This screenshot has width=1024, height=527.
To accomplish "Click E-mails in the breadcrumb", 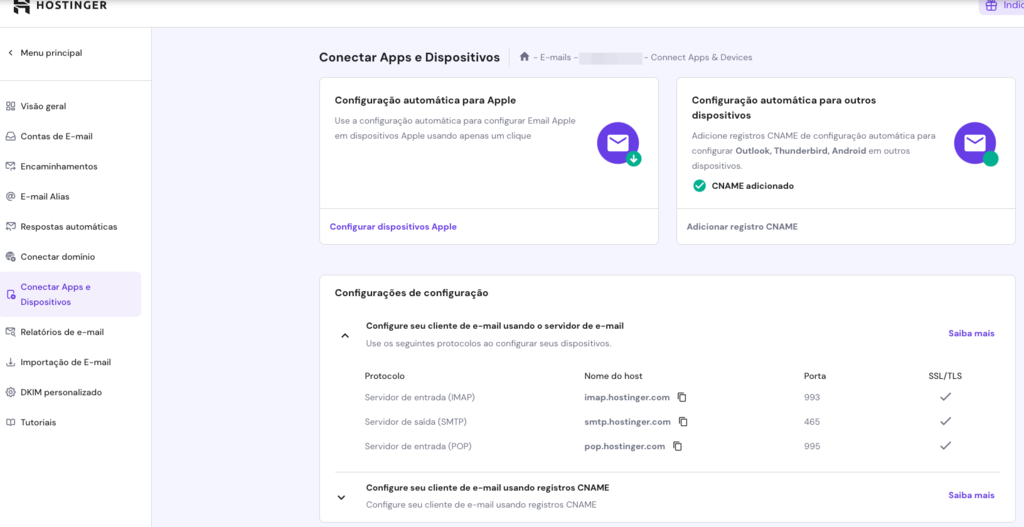I will (x=556, y=57).
